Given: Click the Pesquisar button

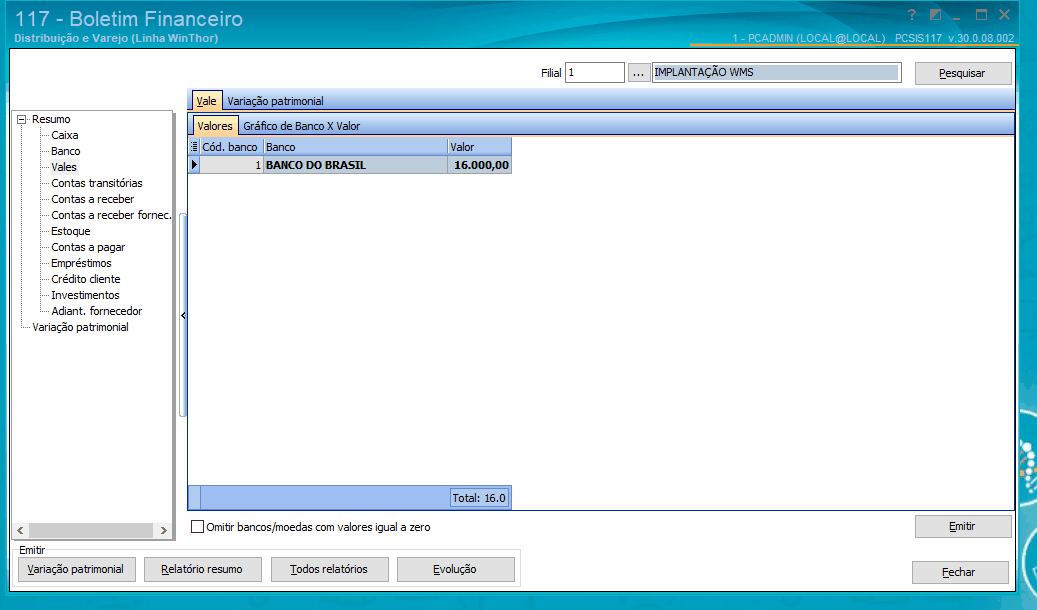Looking at the screenshot, I should 963,73.
